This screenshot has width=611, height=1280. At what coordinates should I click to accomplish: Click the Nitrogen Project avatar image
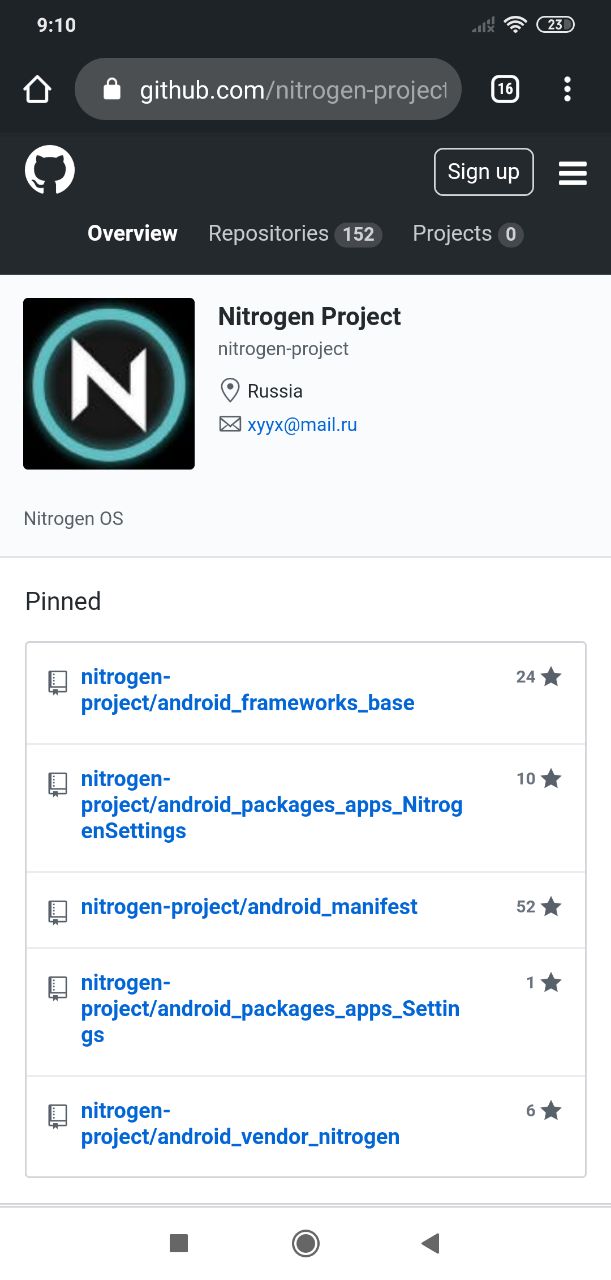click(109, 384)
